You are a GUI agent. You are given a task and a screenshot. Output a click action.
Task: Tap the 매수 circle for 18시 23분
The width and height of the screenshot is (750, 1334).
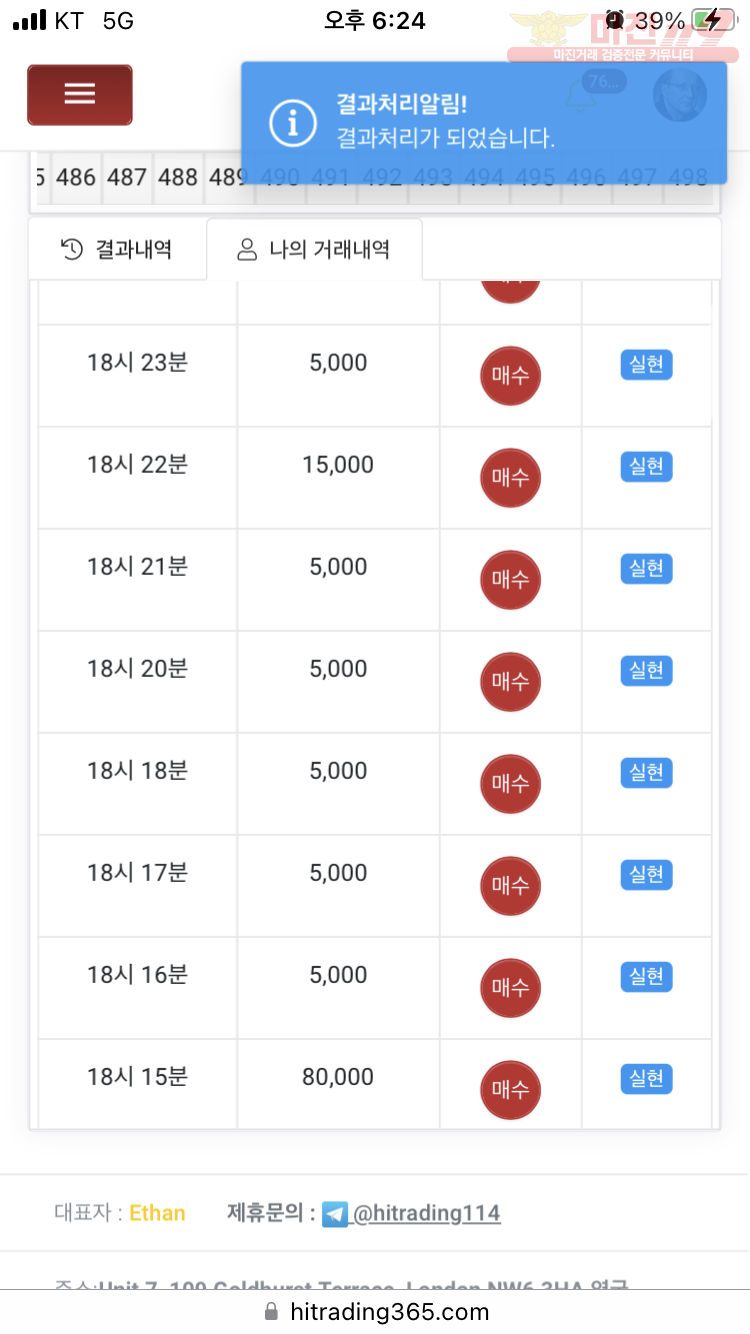tap(510, 375)
